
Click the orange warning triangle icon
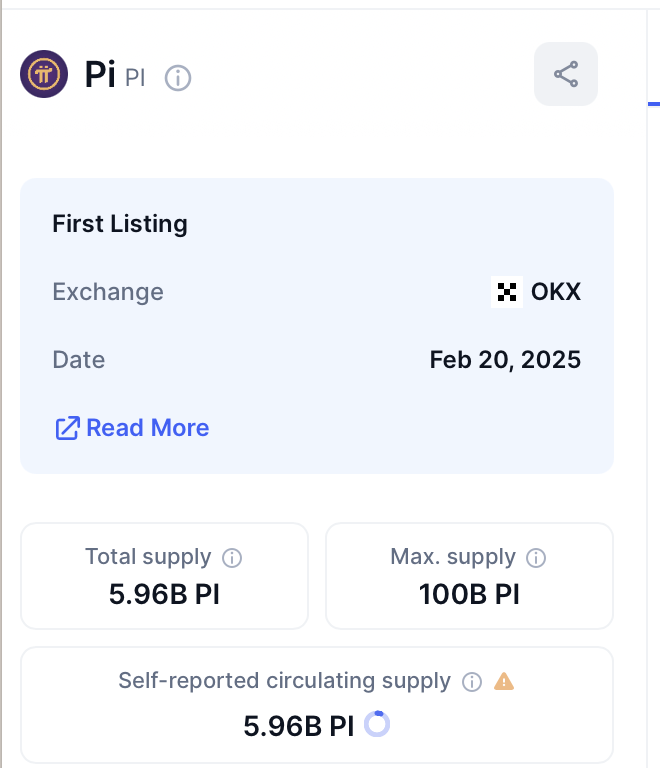[504, 682]
